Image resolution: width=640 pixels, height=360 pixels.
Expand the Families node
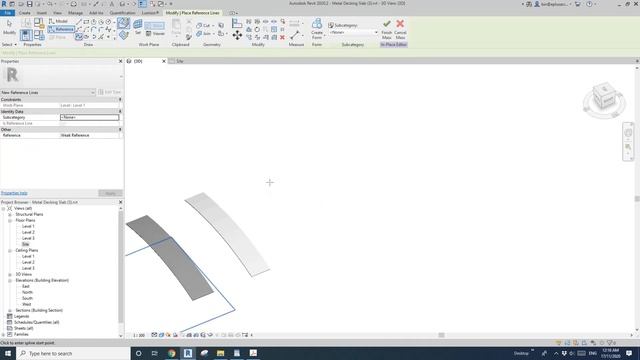[x=4, y=334]
